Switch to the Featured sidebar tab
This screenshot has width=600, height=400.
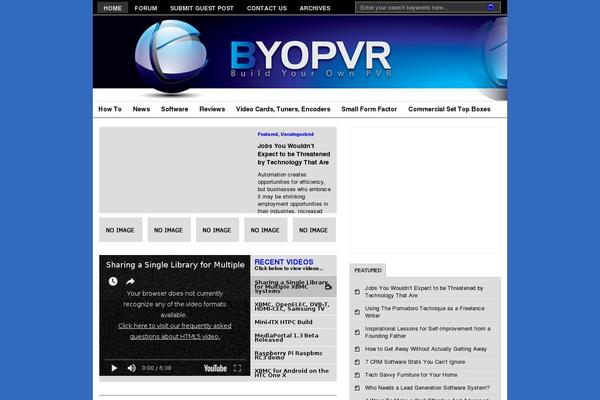(x=368, y=270)
